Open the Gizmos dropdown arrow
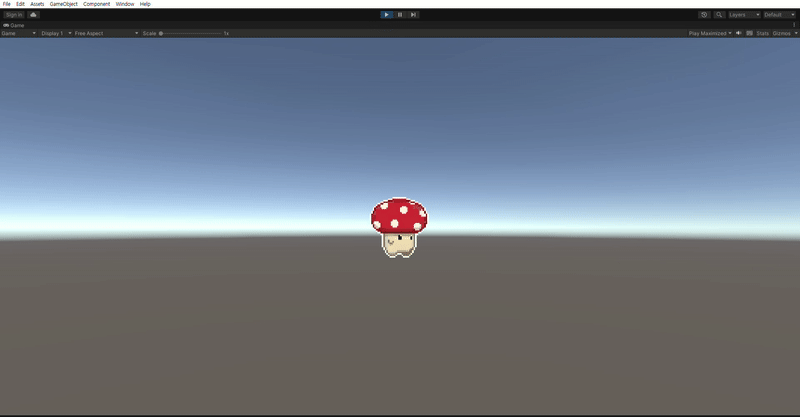The height and width of the screenshot is (417, 800). 795,33
